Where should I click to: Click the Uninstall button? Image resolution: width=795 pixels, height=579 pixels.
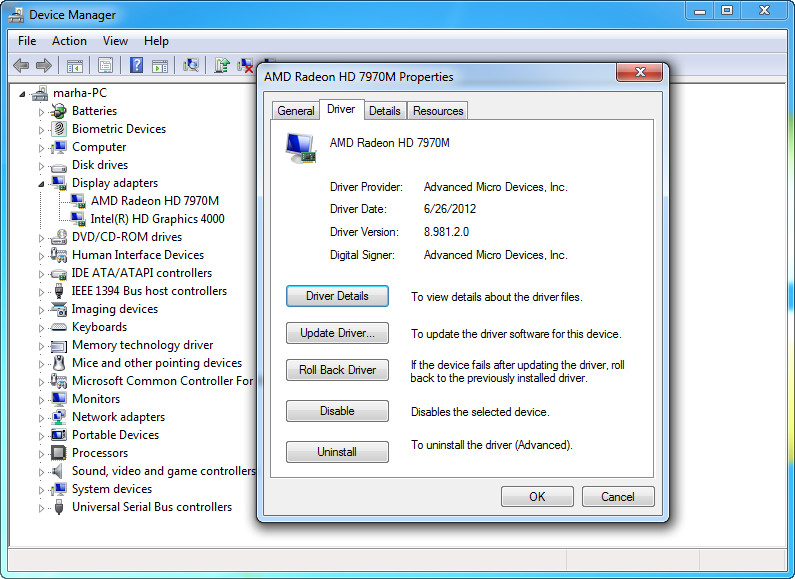(x=337, y=452)
